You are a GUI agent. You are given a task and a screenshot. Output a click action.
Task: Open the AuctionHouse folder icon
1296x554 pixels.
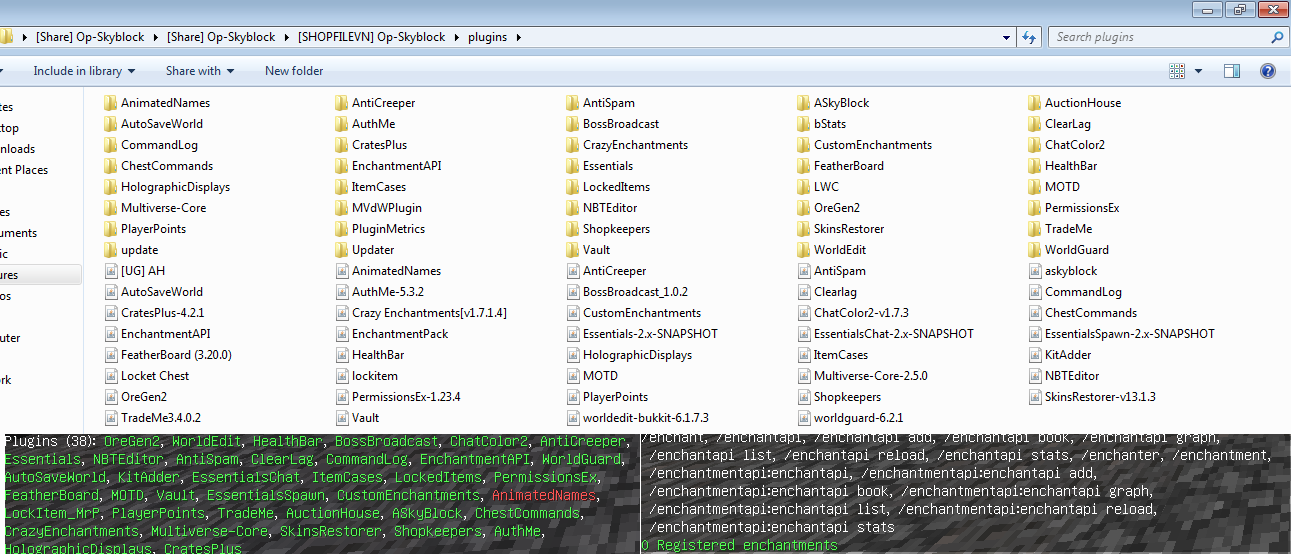click(x=1034, y=103)
